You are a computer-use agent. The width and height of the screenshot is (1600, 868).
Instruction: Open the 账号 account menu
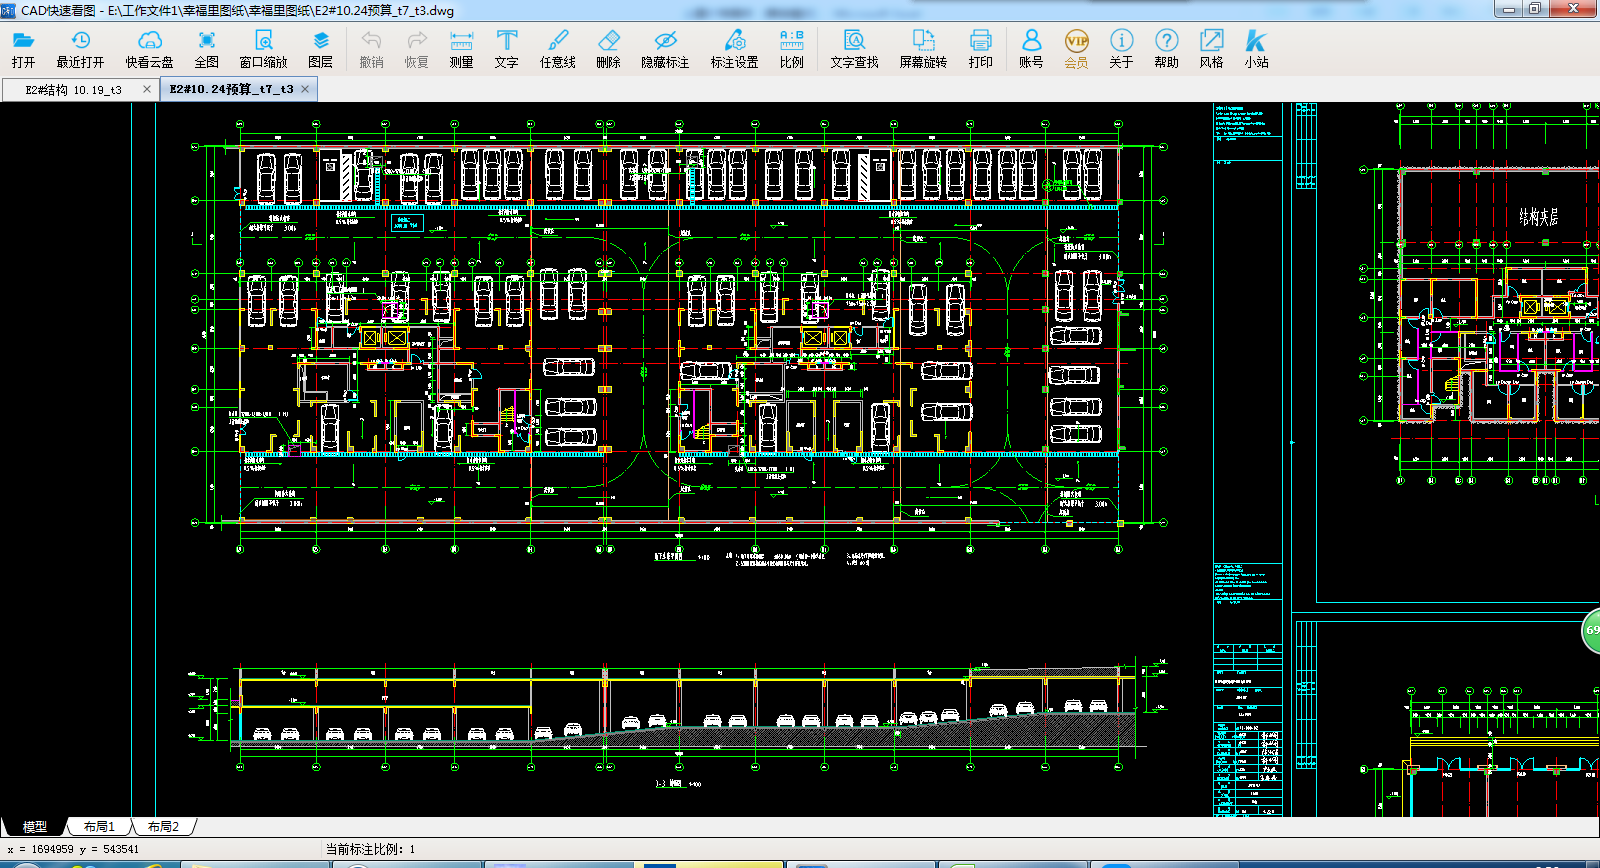click(x=1031, y=49)
